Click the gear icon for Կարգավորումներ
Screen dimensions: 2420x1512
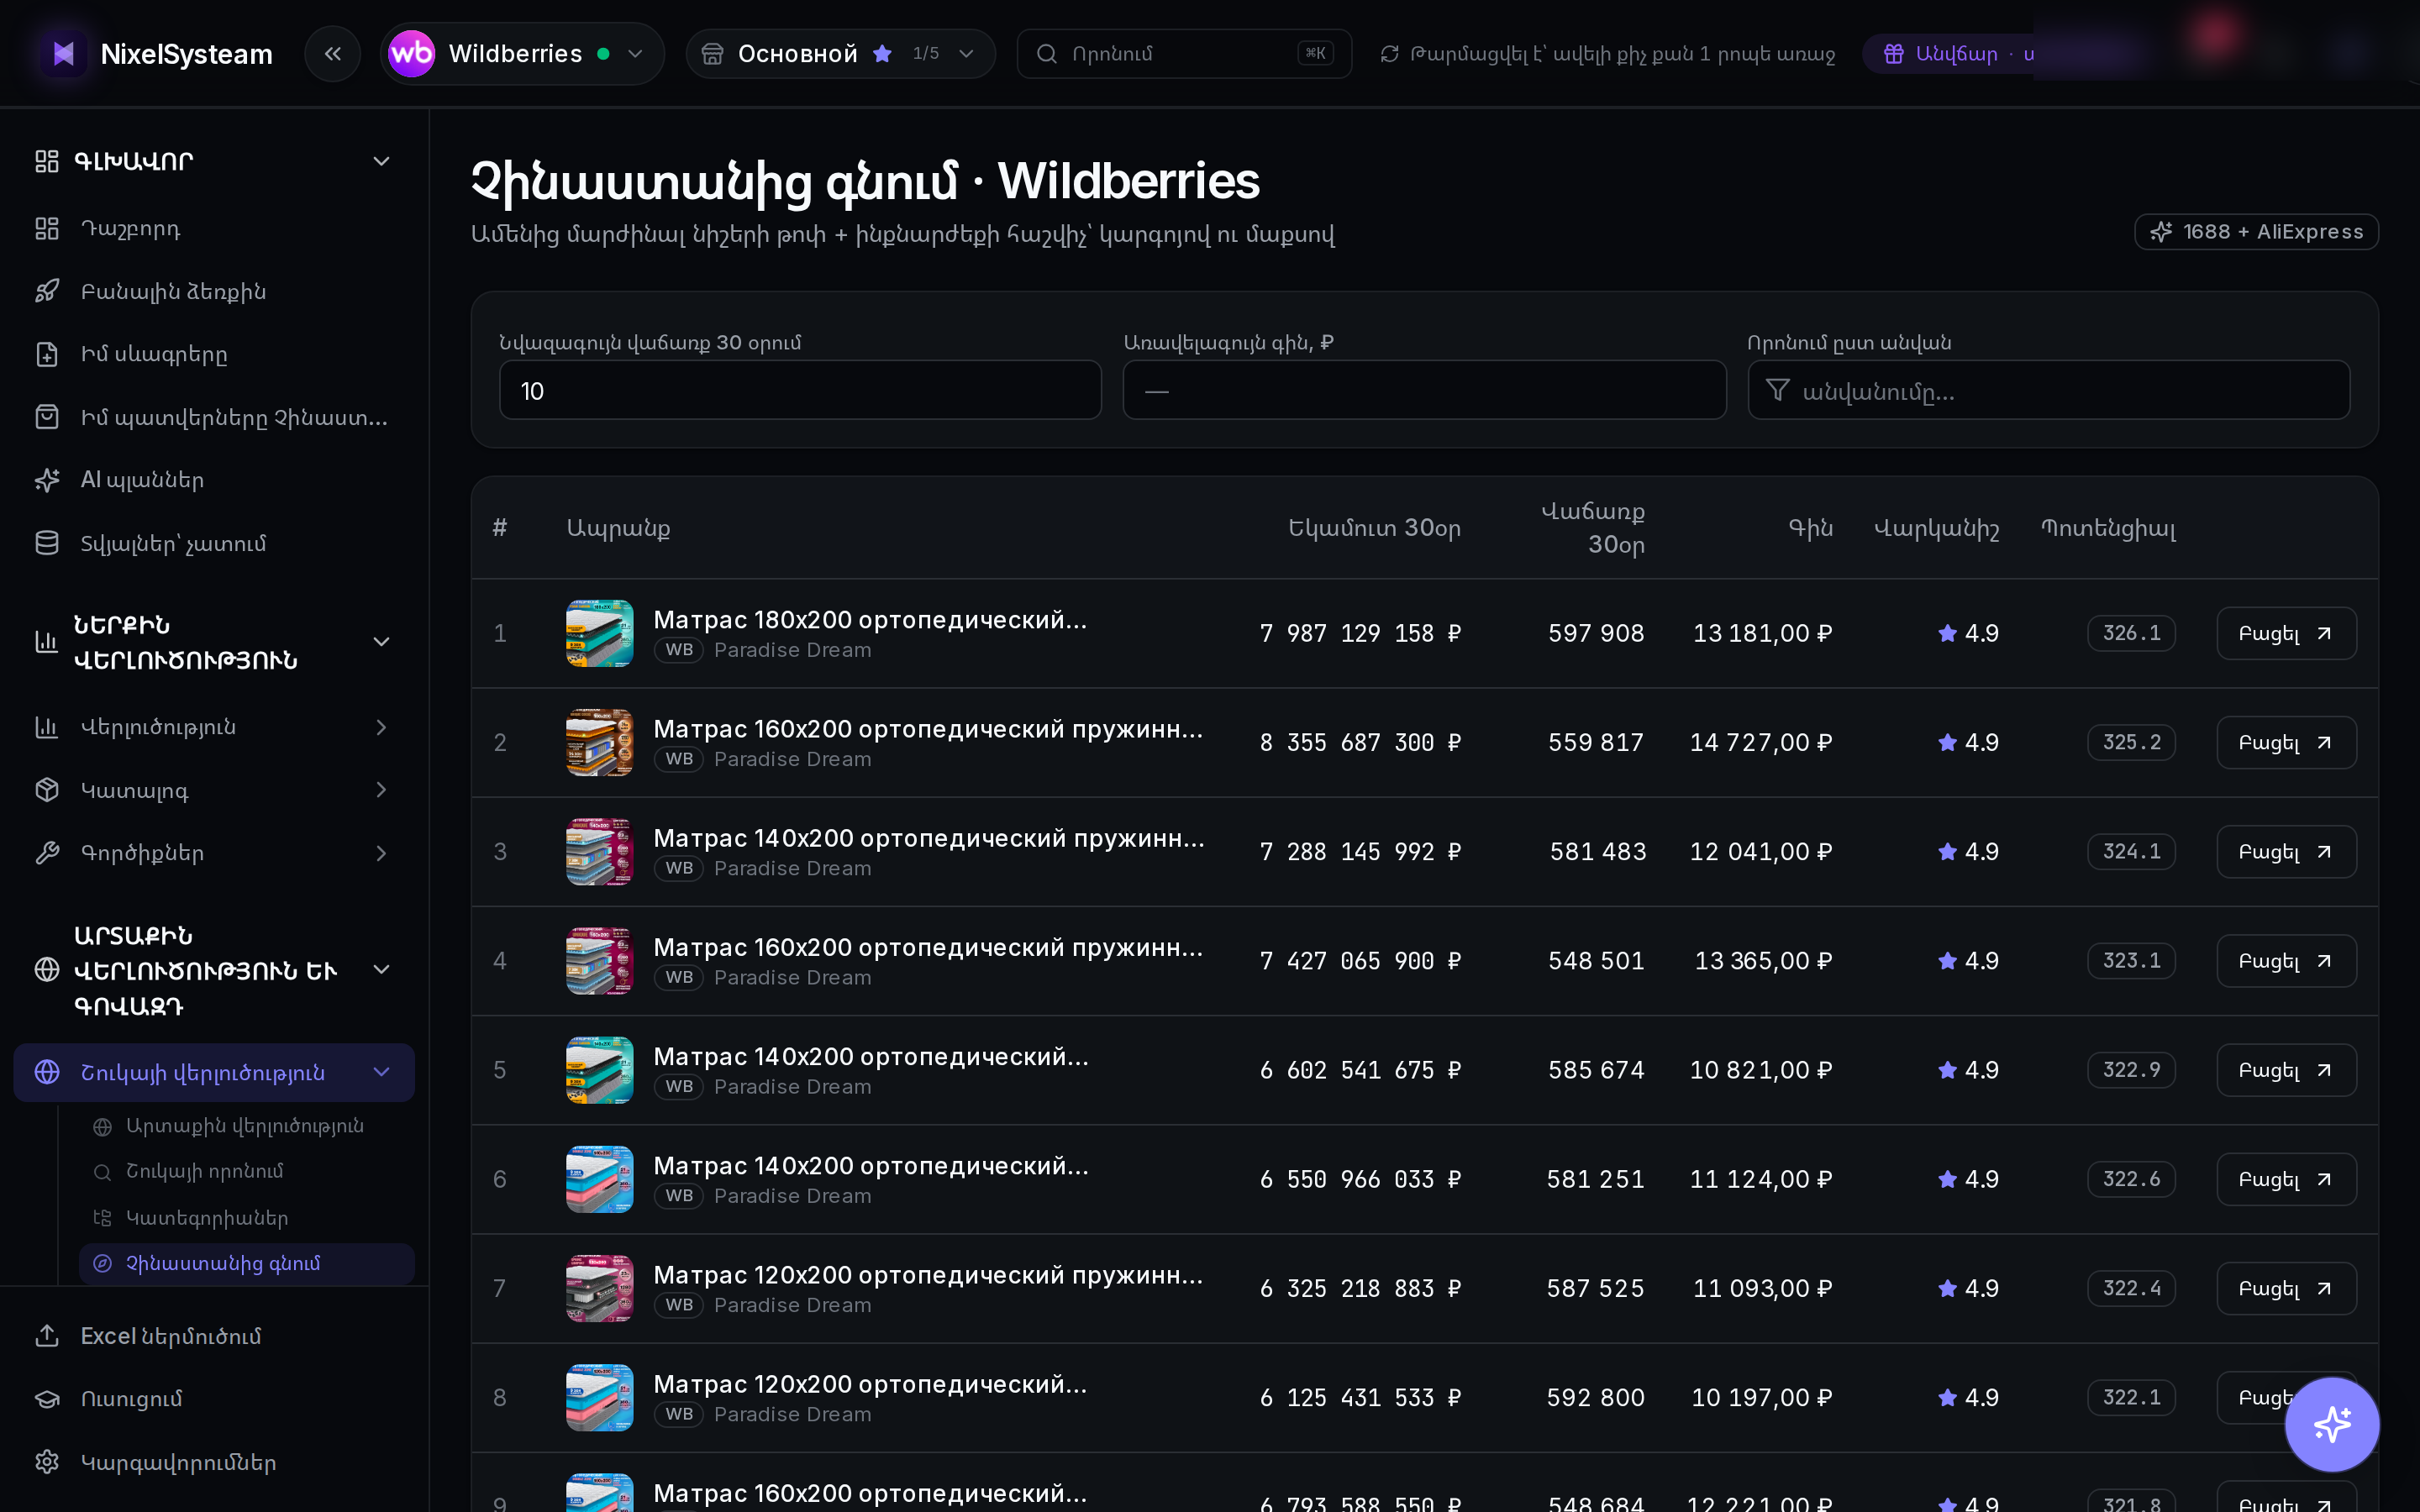click(47, 1462)
